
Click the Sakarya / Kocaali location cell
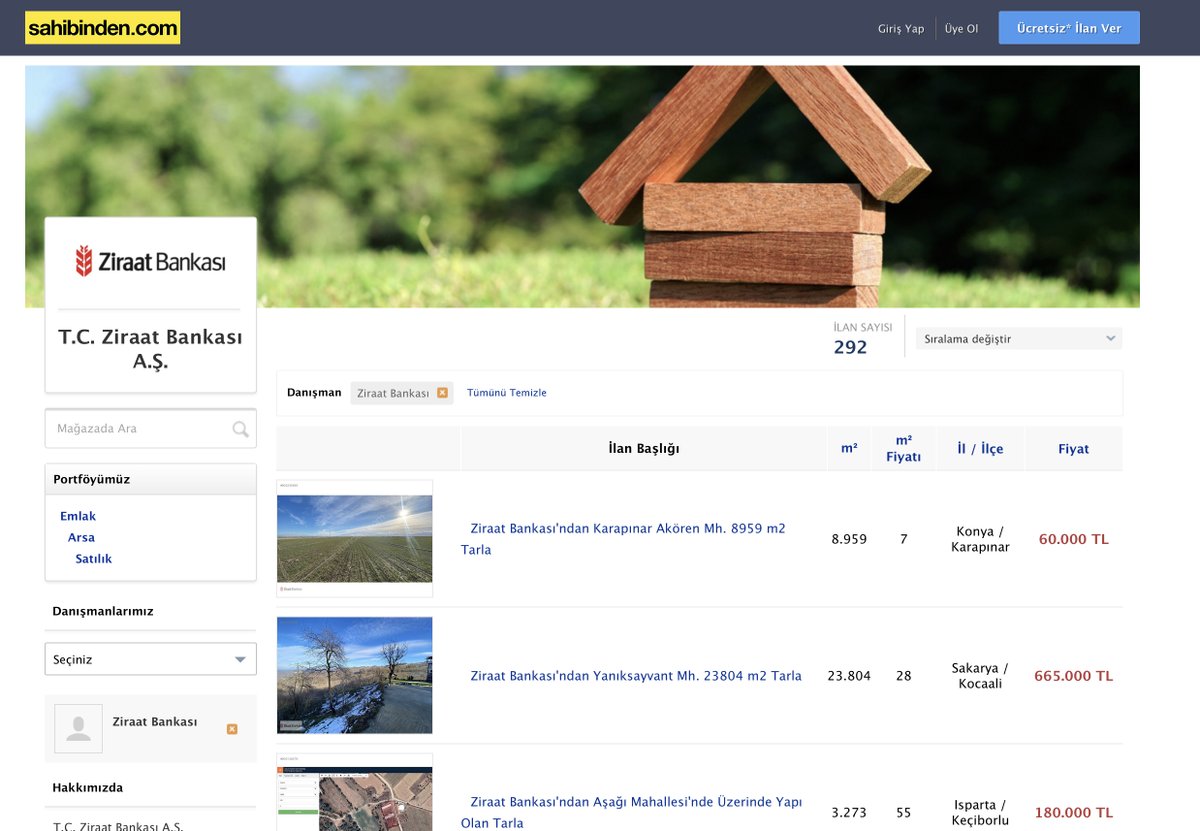[x=980, y=676]
